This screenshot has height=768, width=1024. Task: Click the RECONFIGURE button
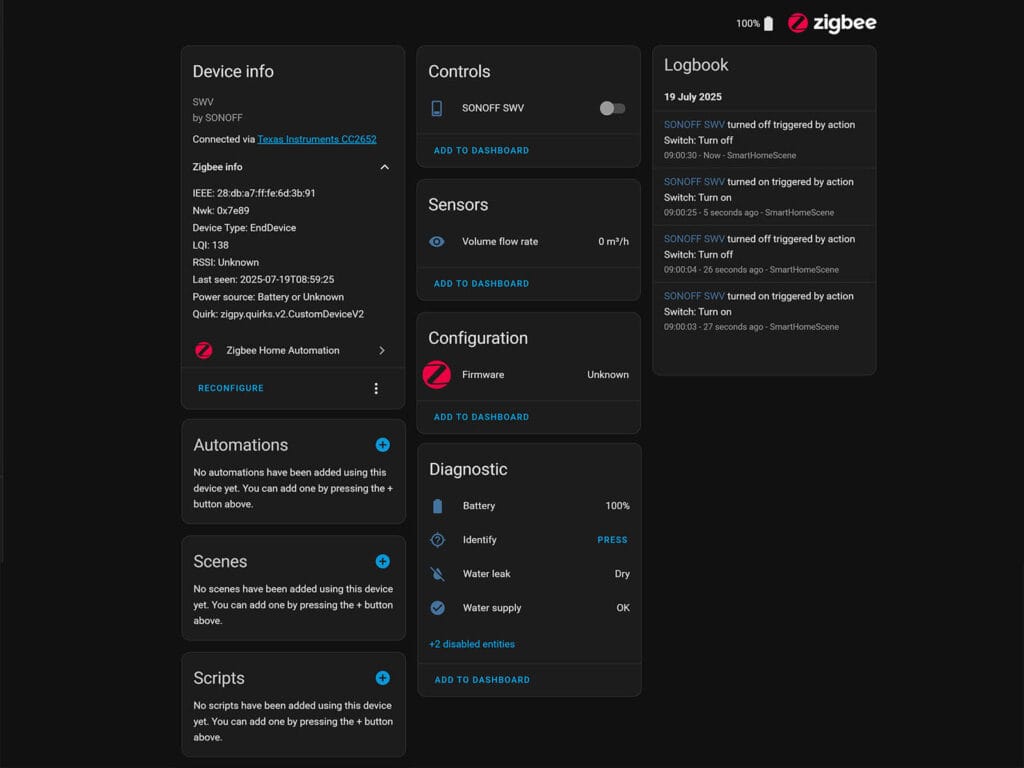point(231,388)
